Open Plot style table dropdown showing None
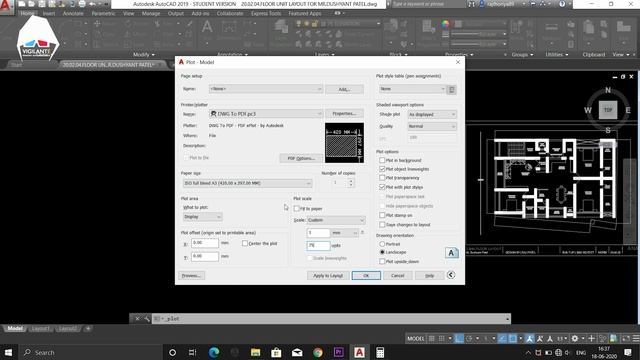The width and height of the screenshot is (640, 360). (x=412, y=89)
